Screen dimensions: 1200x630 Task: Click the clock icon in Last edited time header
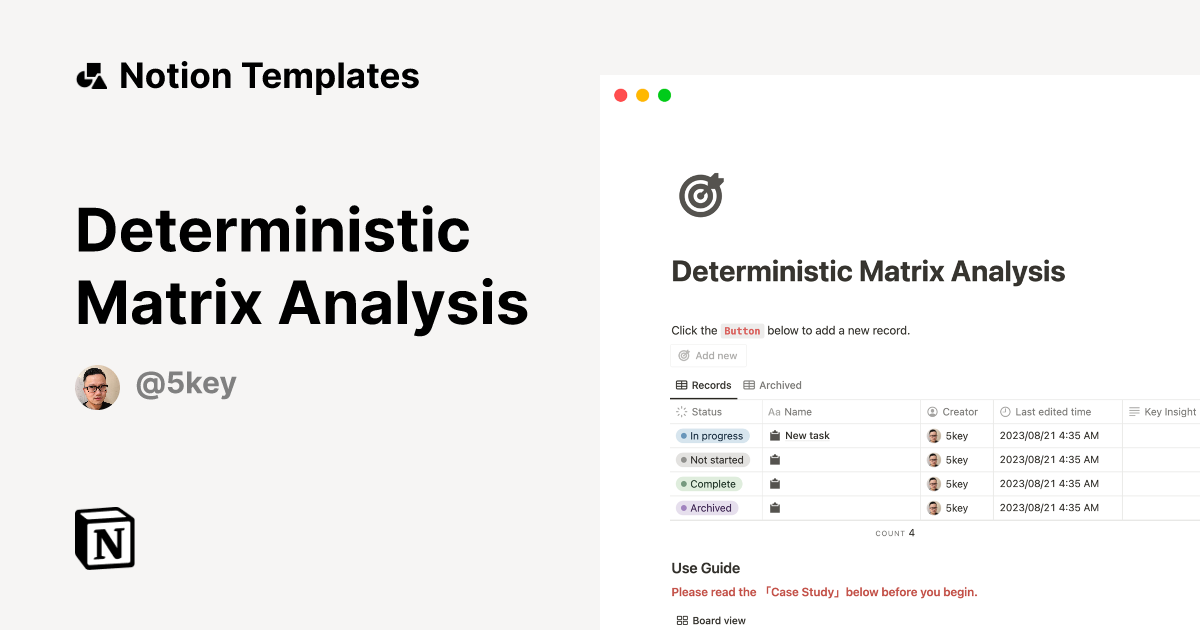[1006, 411]
